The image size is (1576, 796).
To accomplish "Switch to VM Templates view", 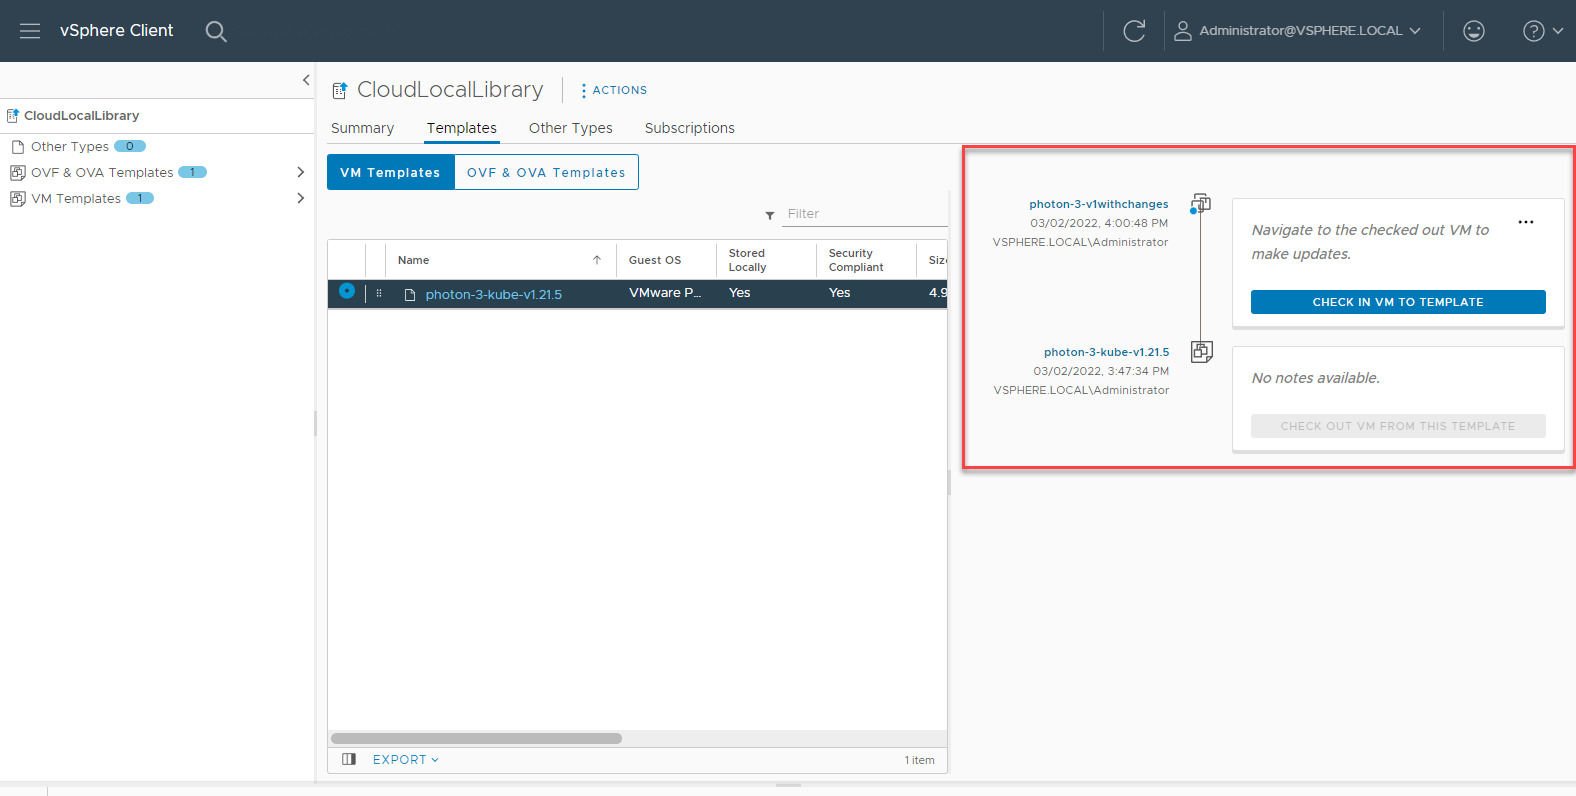I will click(390, 172).
